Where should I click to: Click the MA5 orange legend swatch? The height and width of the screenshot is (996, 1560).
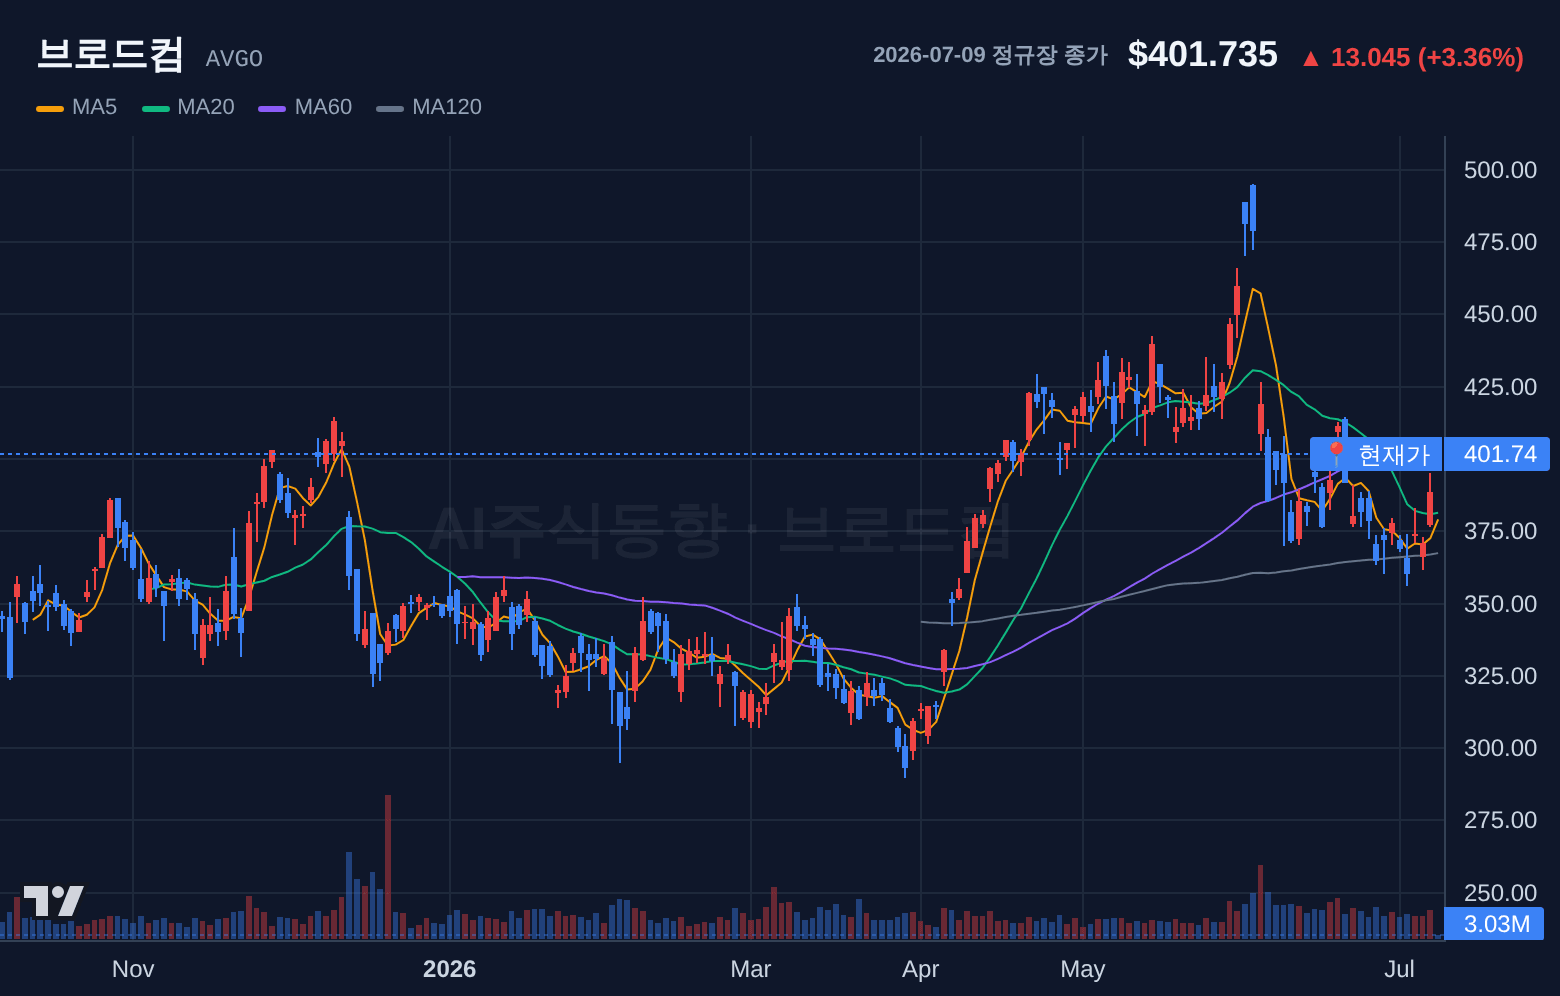[x=50, y=108]
